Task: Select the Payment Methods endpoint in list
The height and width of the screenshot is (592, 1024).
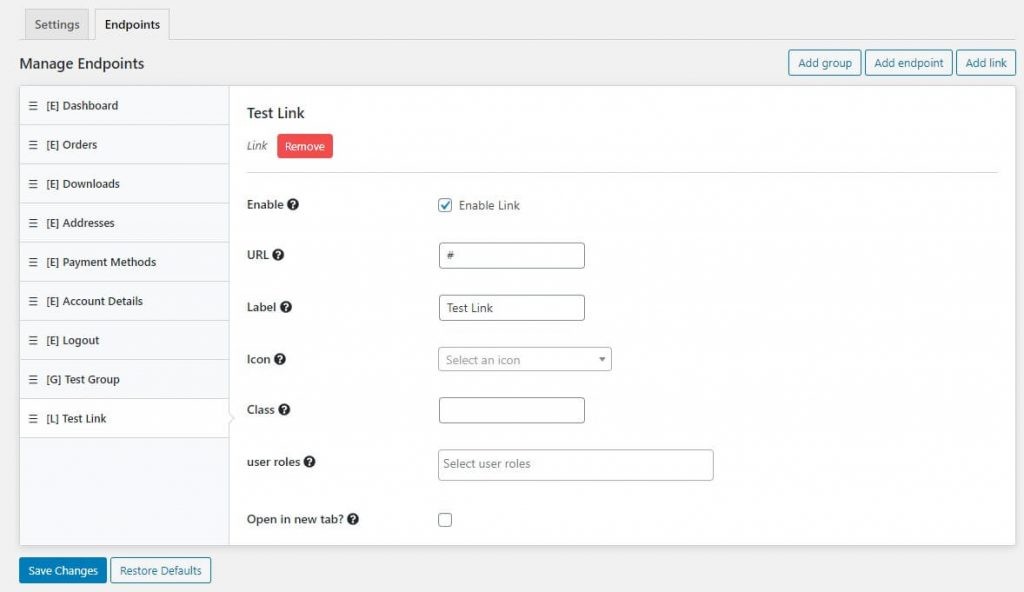Action: (109, 262)
